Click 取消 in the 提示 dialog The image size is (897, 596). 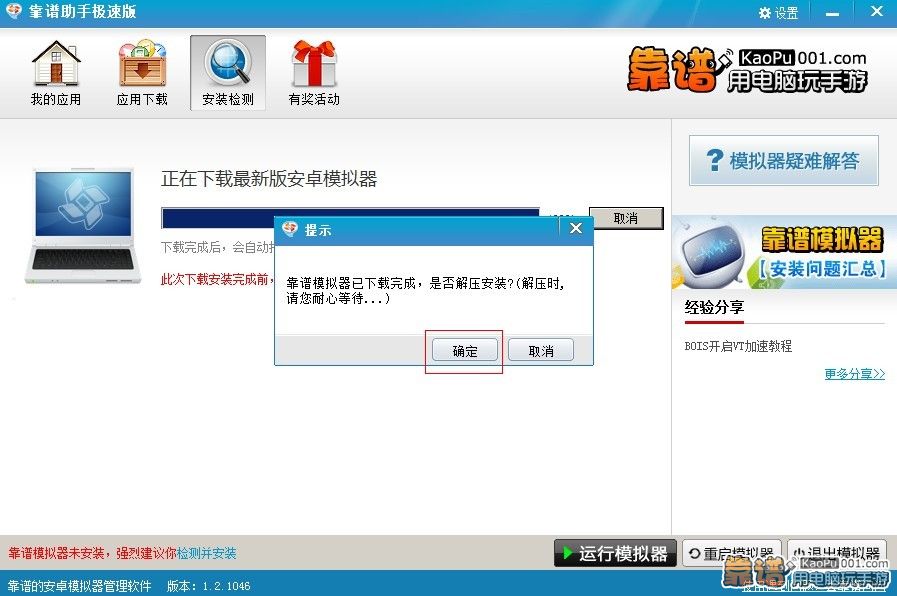(541, 351)
